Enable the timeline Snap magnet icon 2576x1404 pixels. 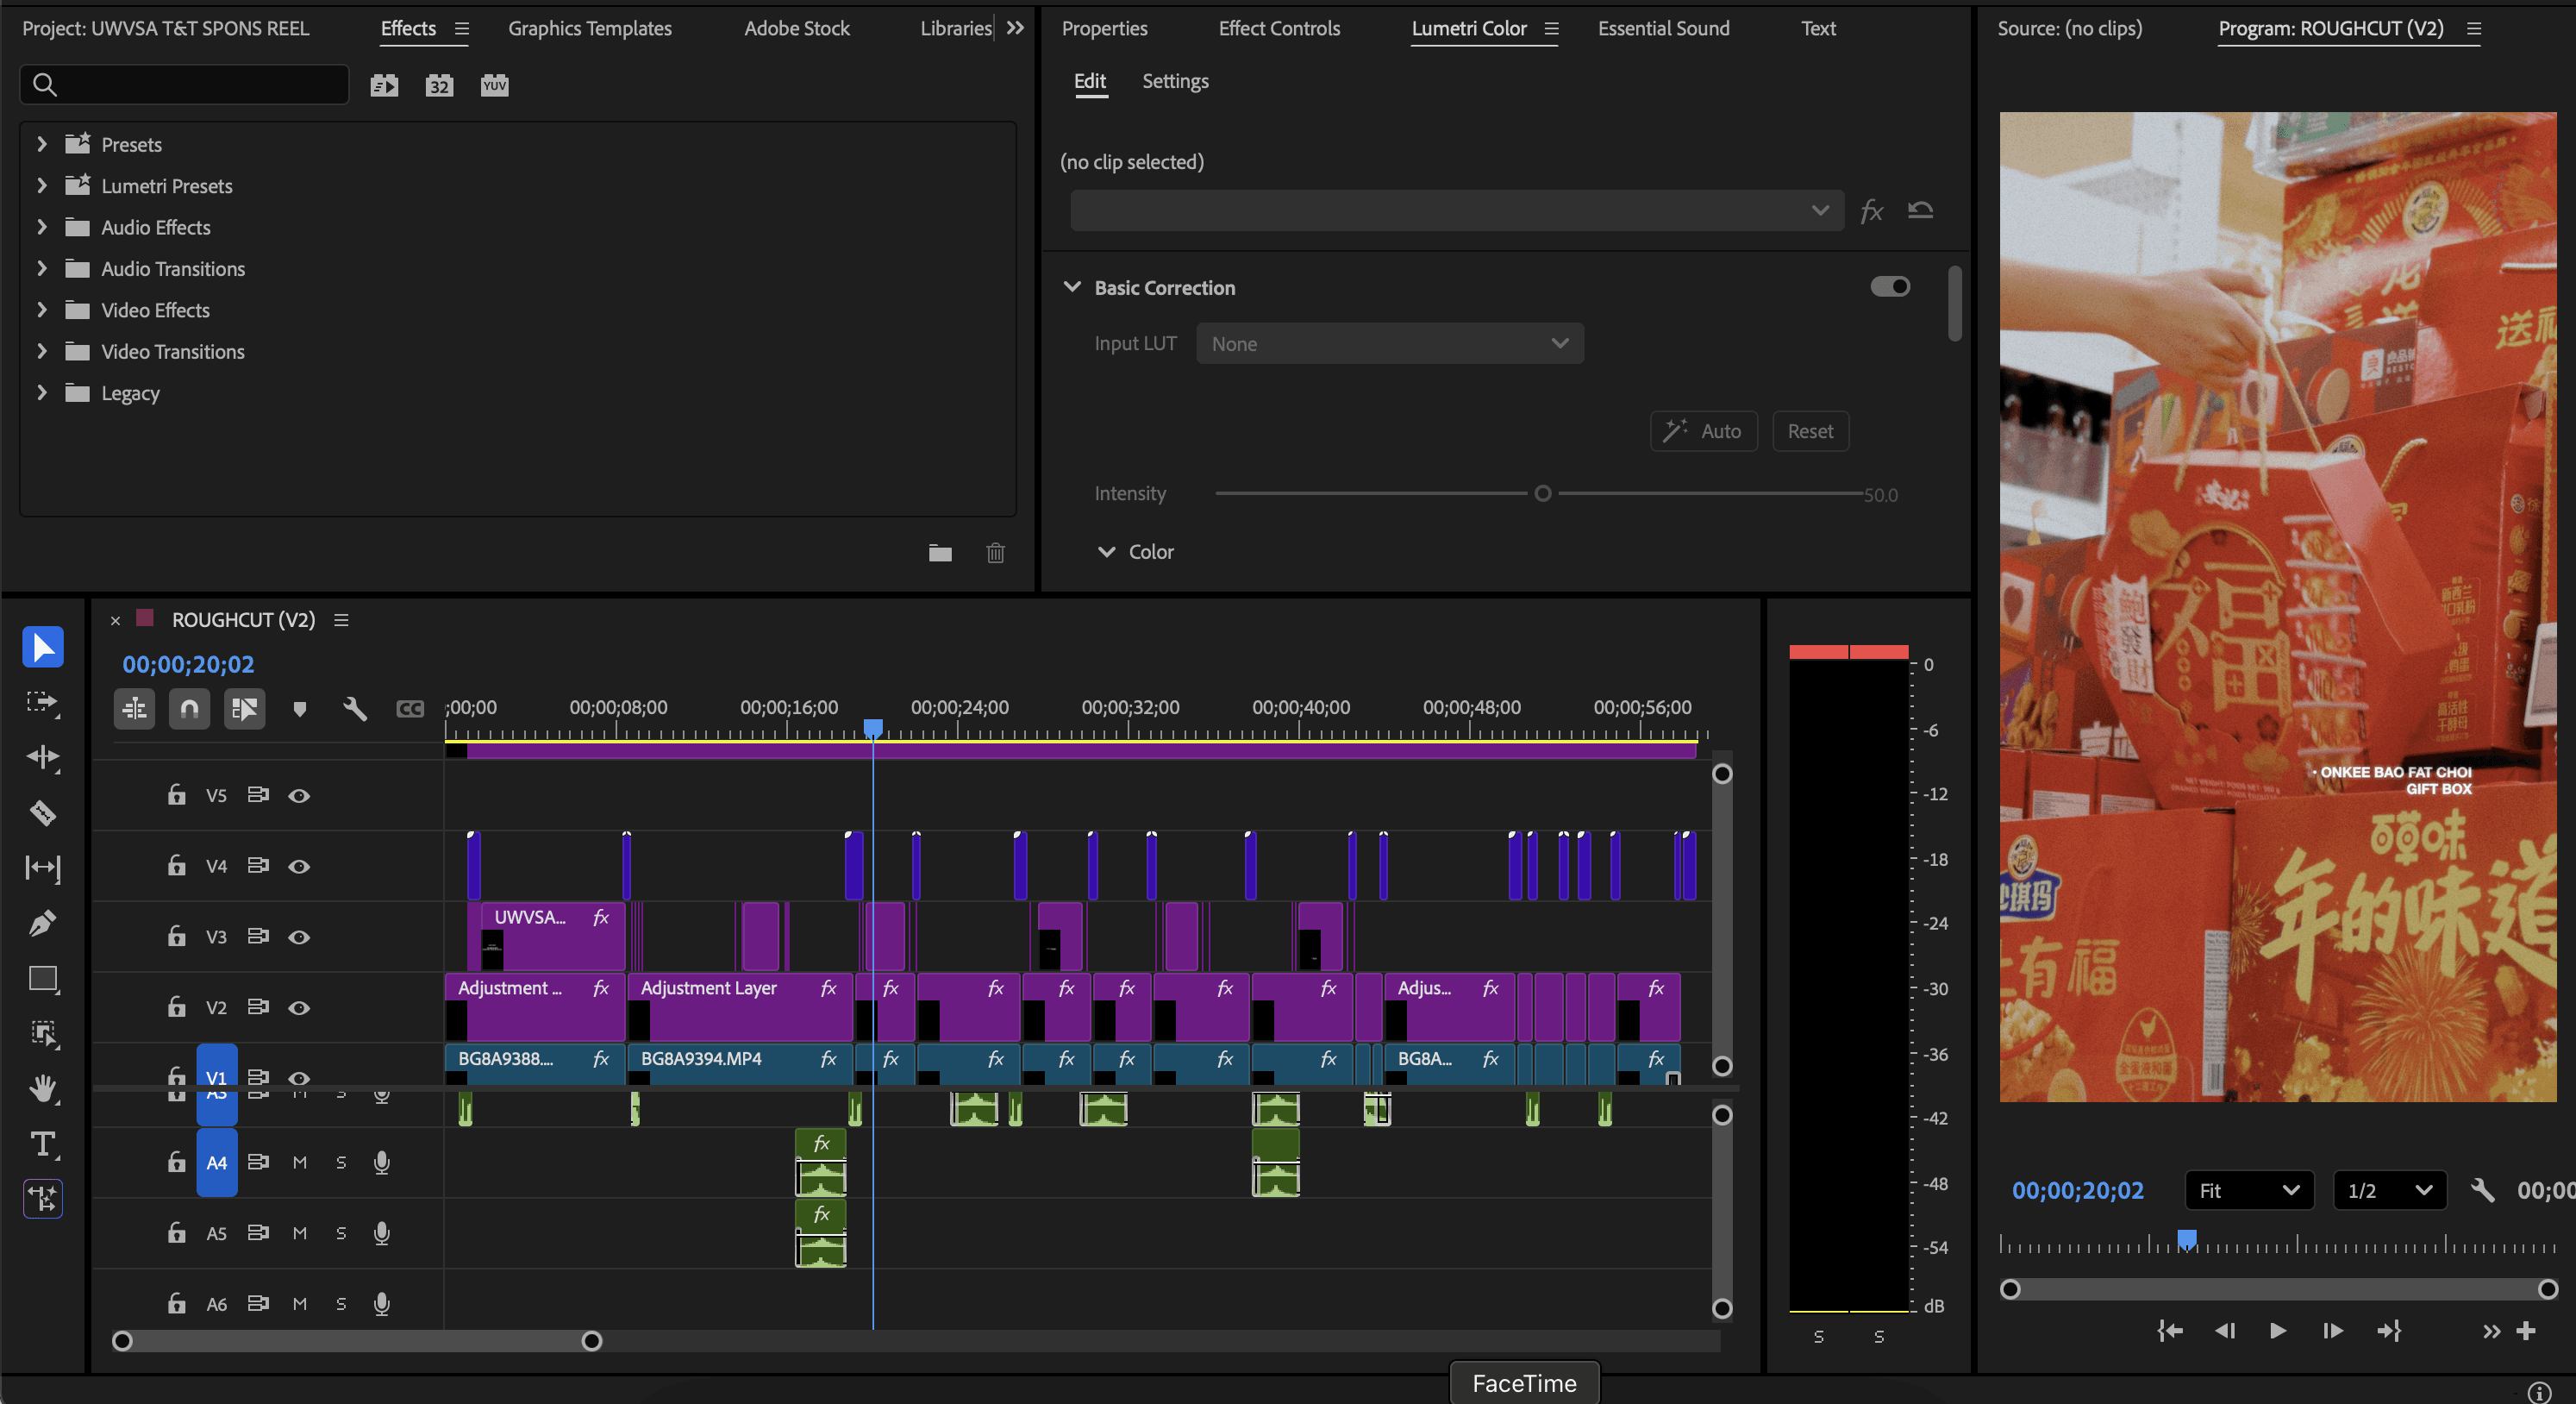189,709
